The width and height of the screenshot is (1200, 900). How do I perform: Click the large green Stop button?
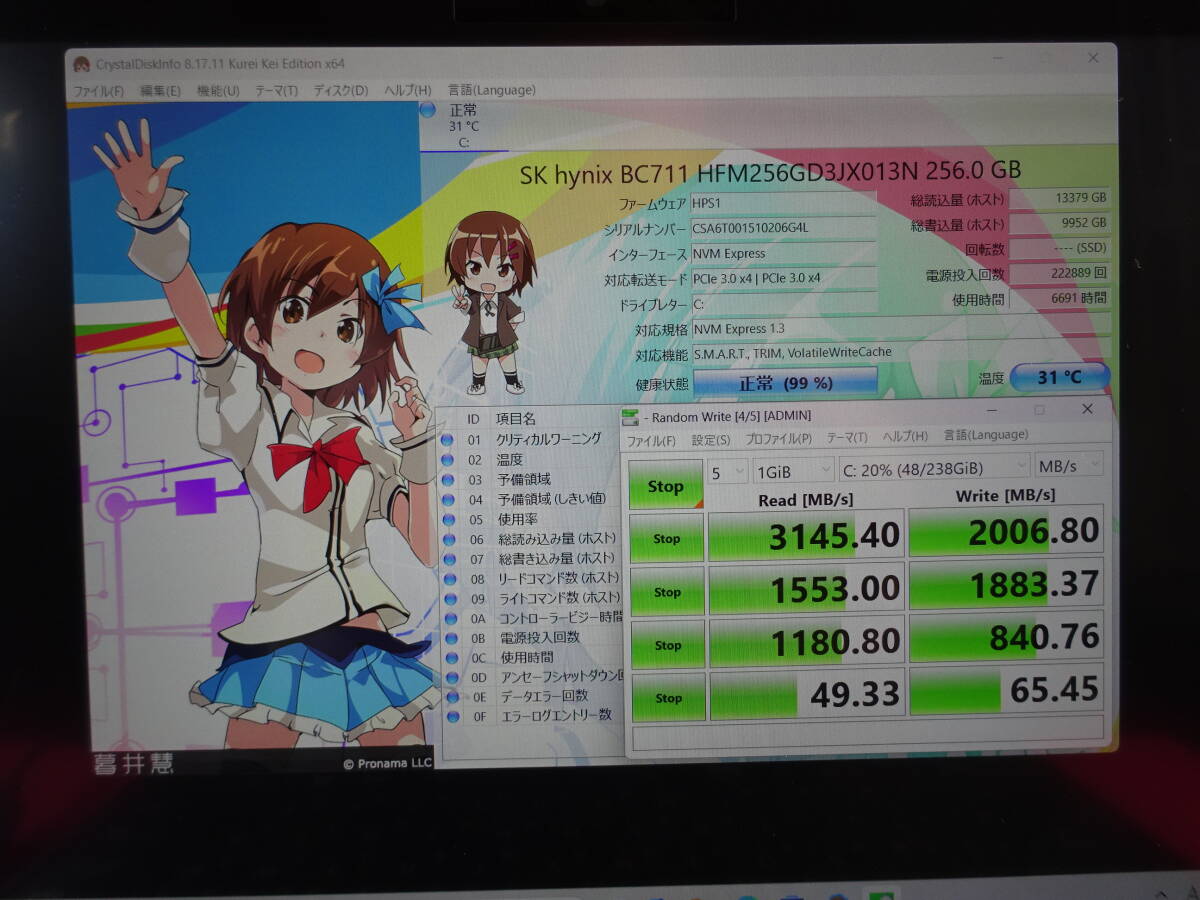[665, 484]
